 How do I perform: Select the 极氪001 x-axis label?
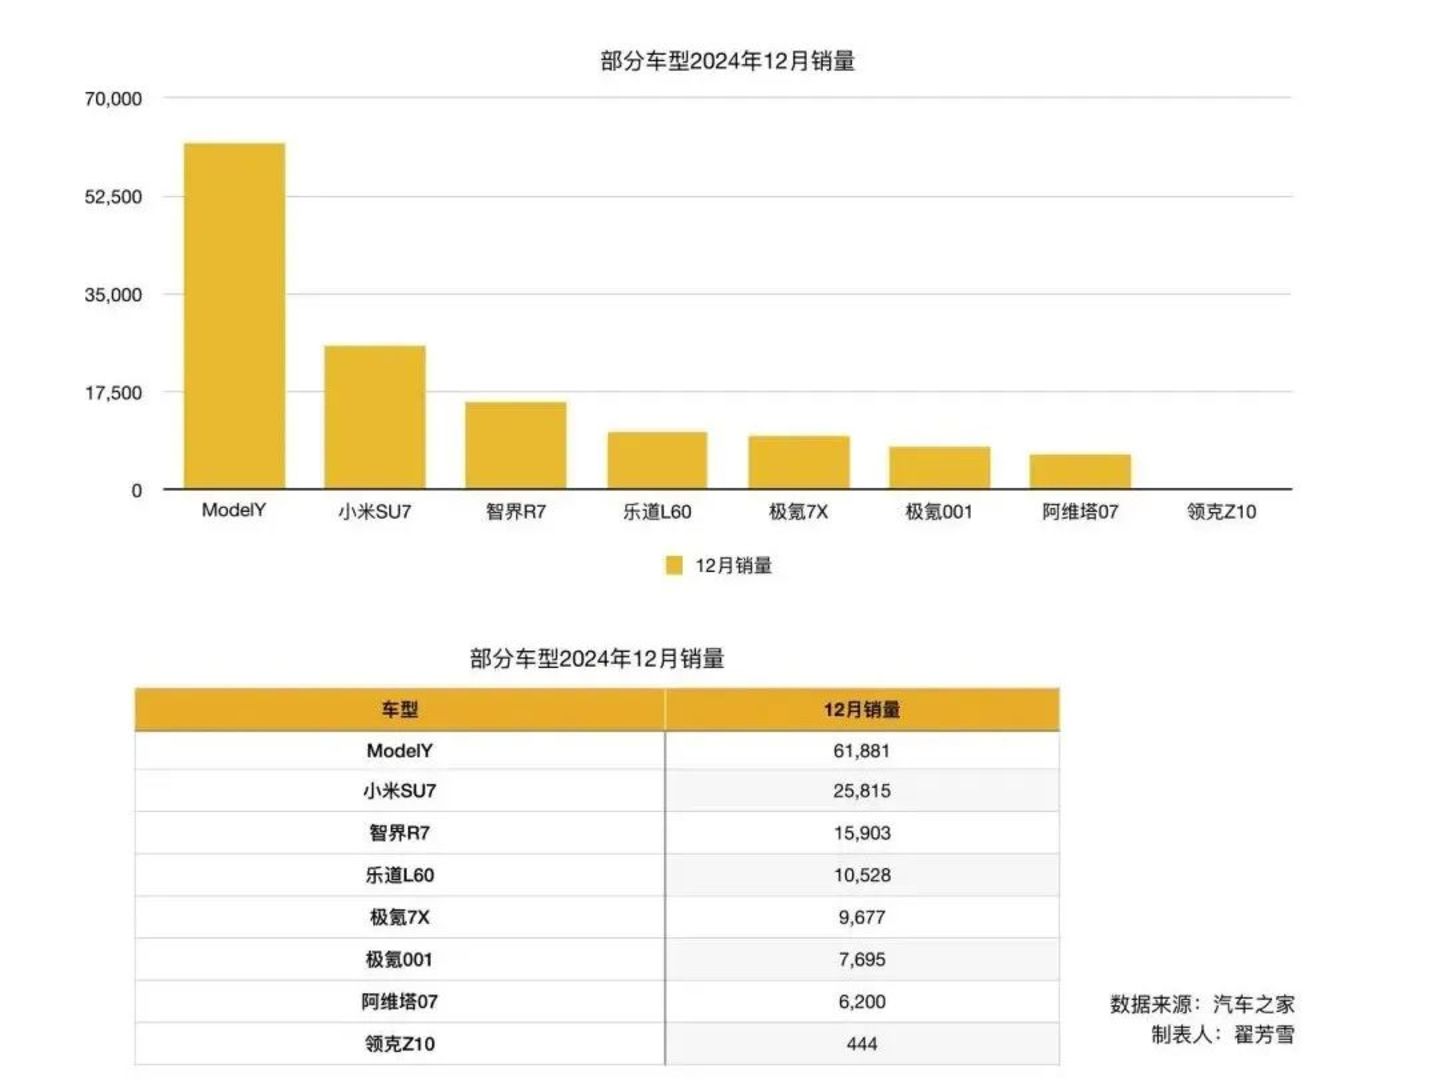tap(938, 512)
